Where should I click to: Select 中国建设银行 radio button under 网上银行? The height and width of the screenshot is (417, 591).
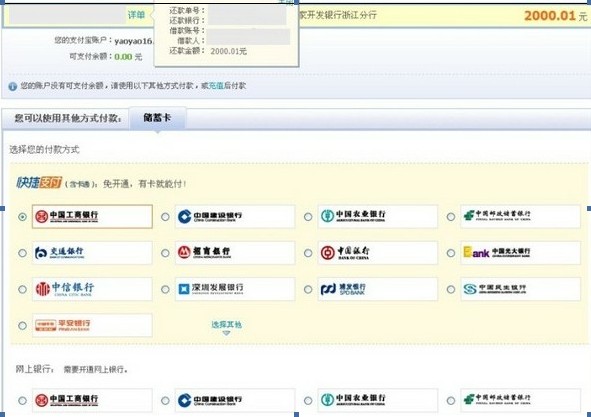(x=165, y=400)
